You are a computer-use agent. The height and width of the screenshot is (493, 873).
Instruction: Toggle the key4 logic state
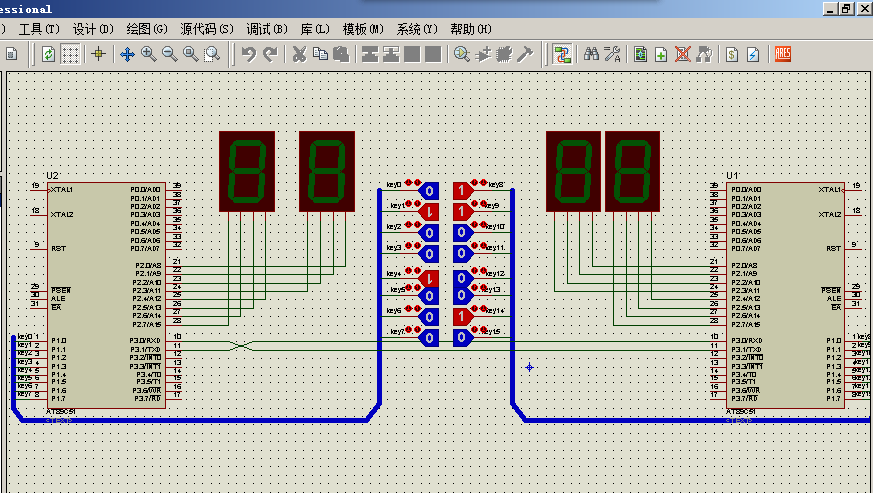pyautogui.click(x=429, y=279)
